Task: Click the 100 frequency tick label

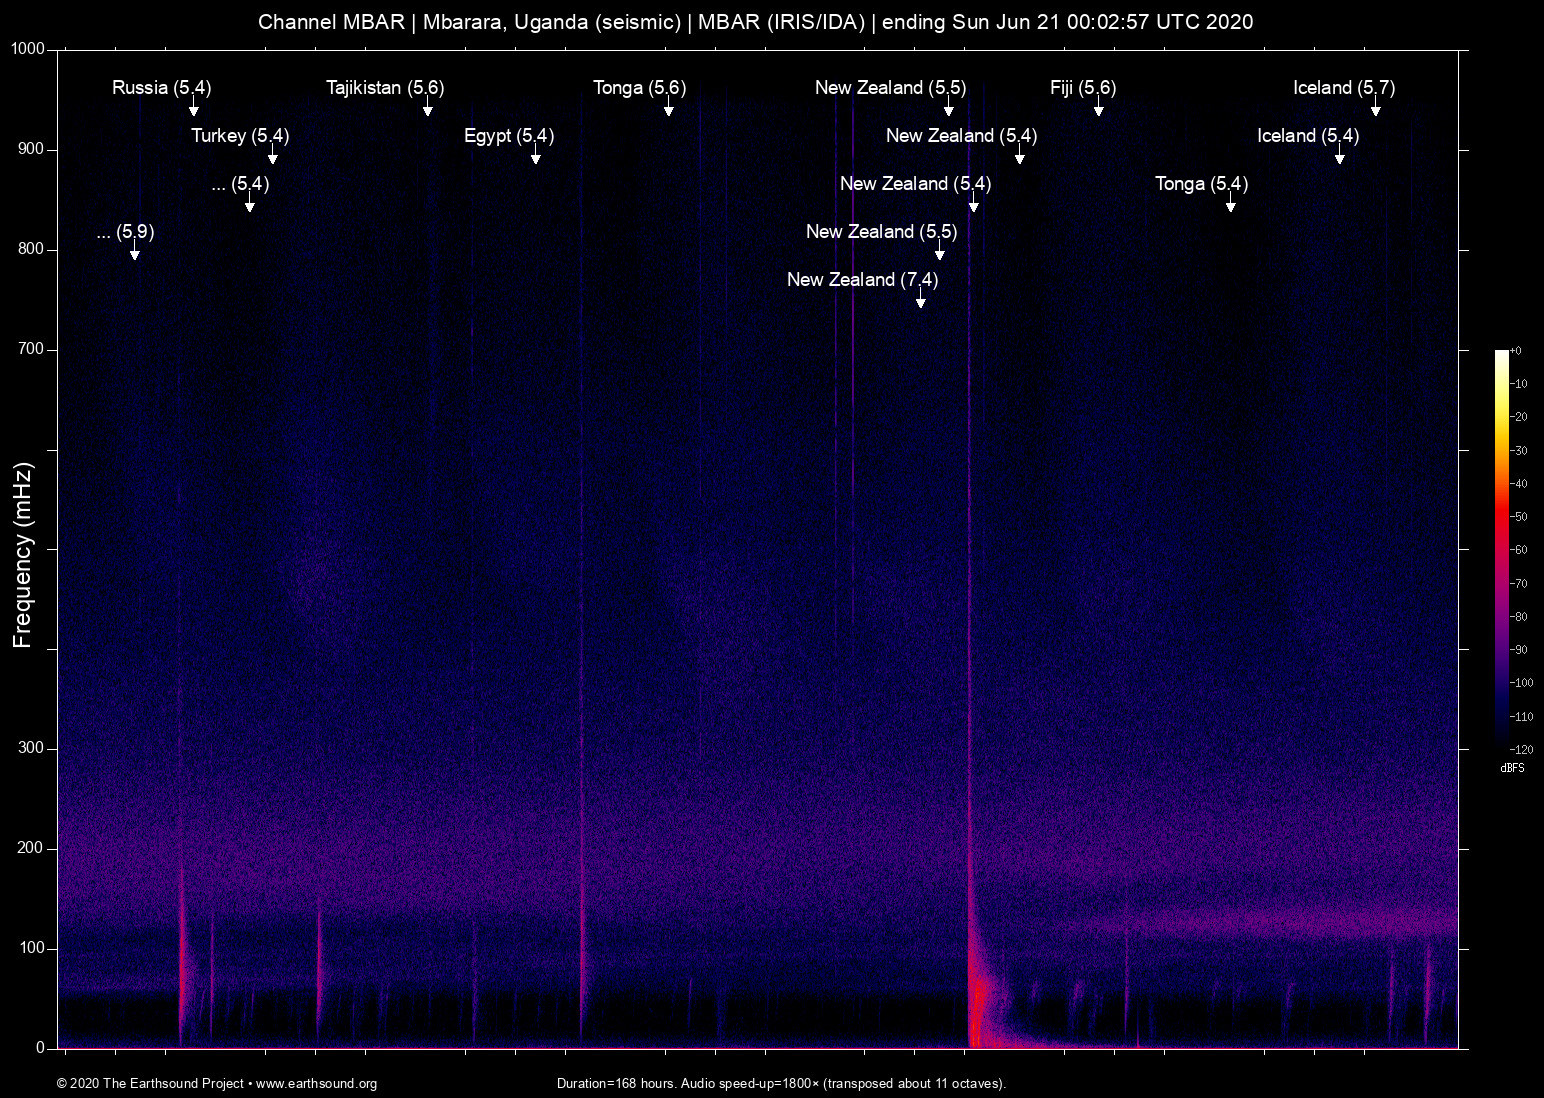Action: 31,948
